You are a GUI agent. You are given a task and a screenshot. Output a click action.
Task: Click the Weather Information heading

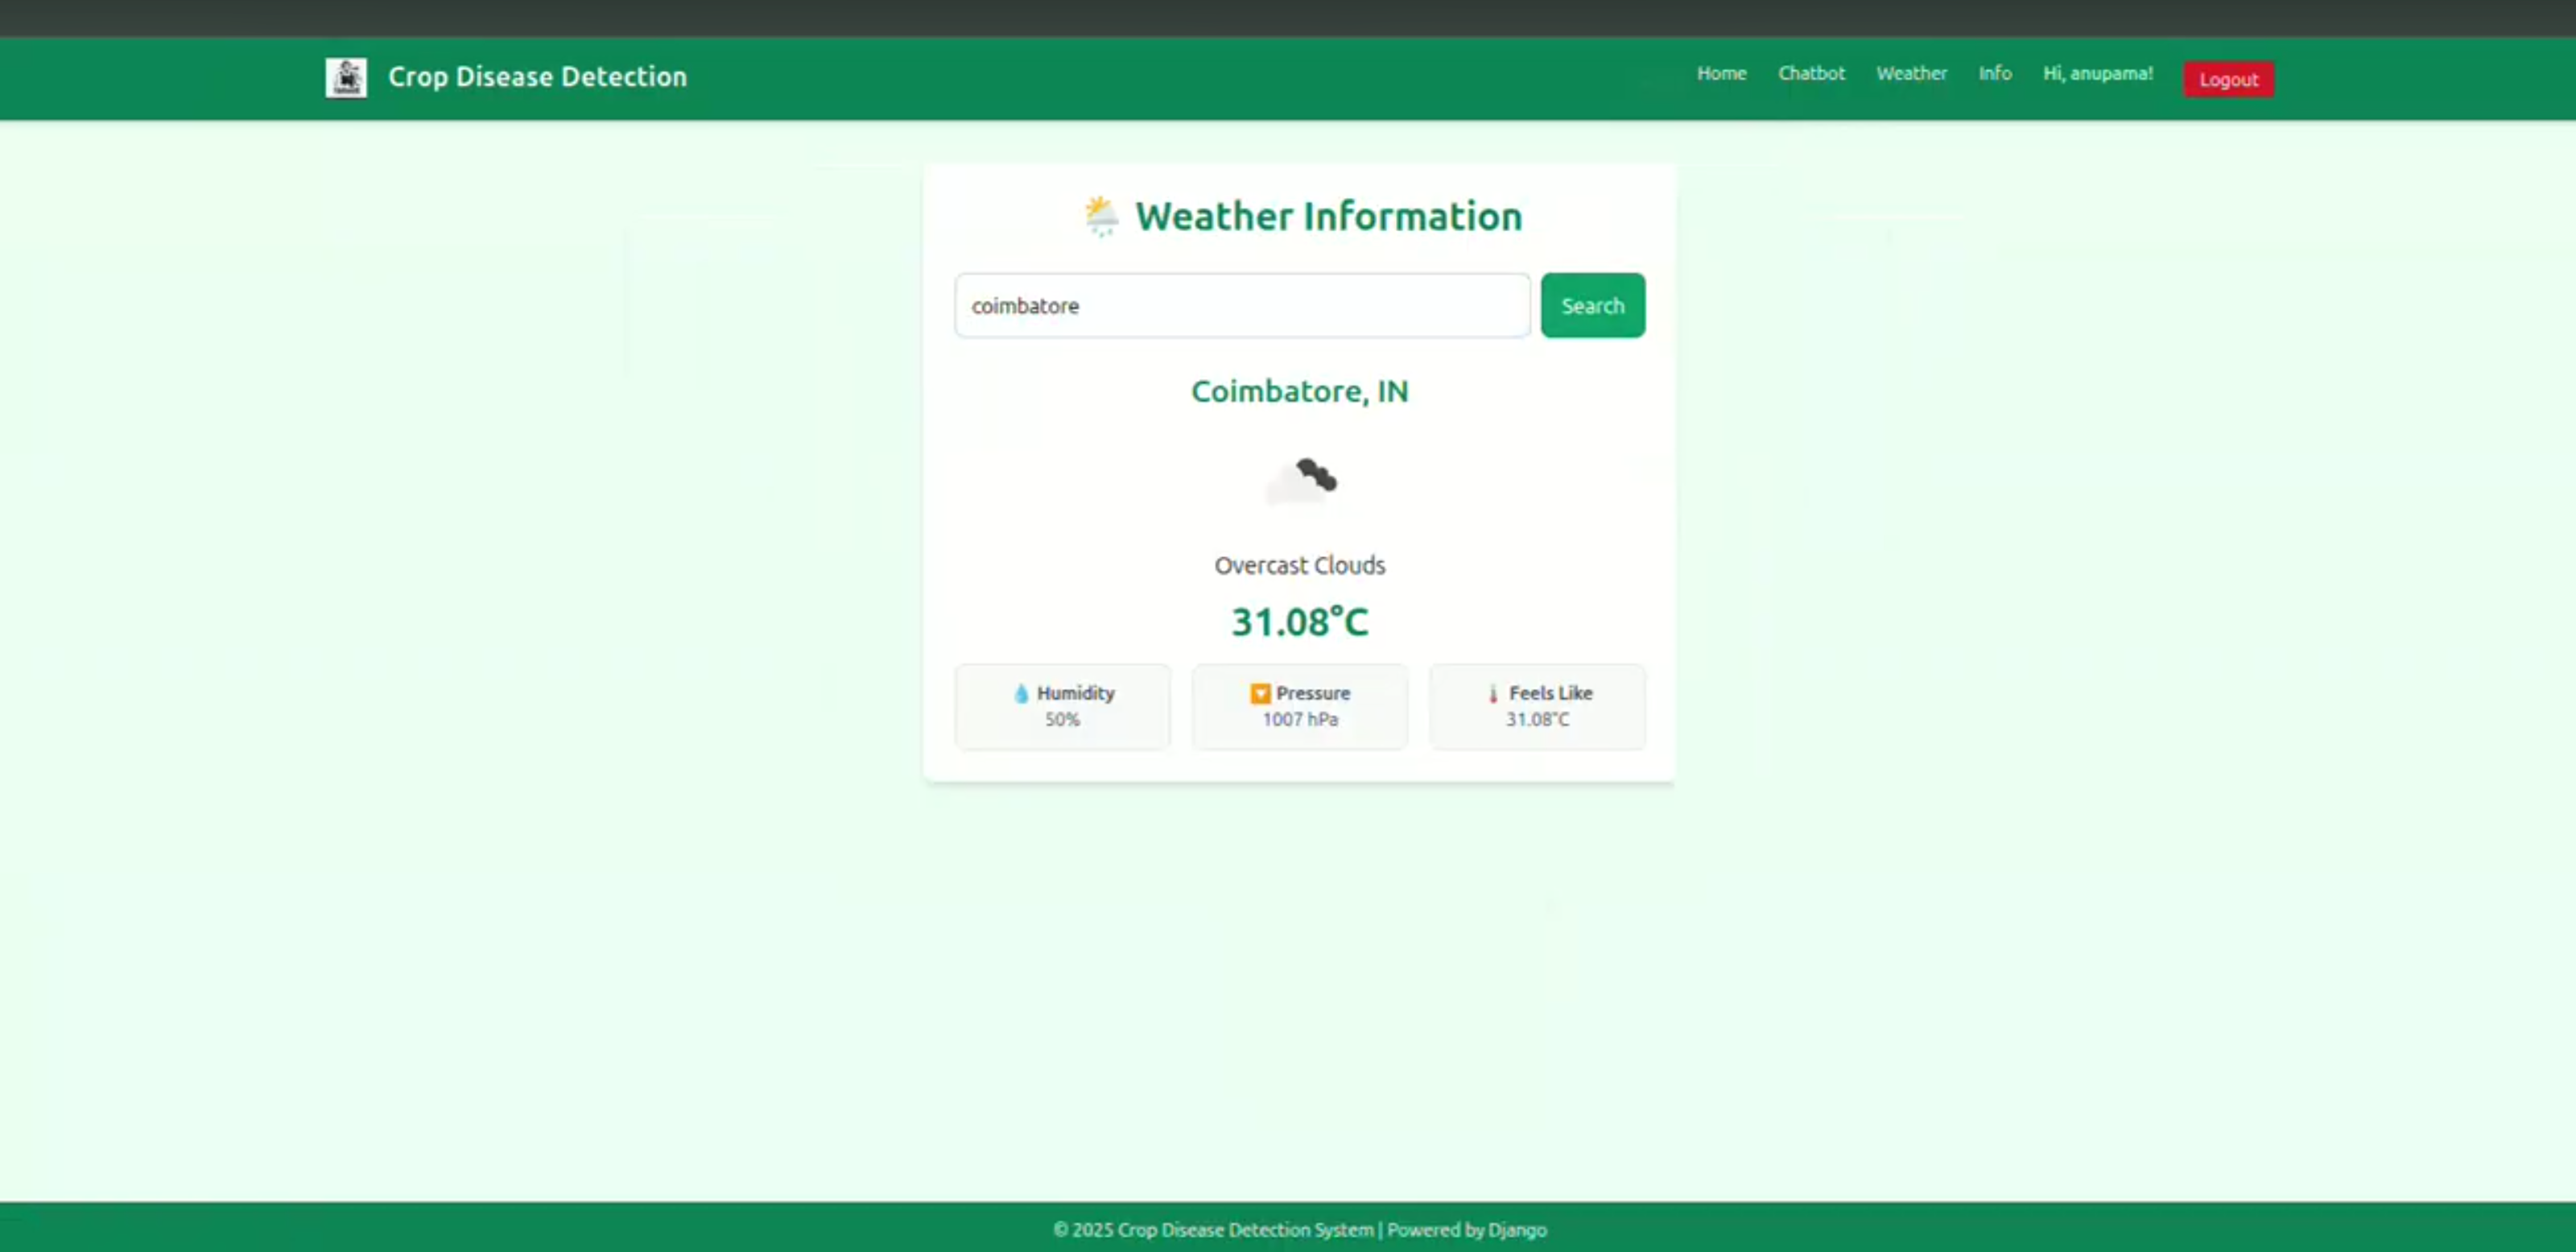tap(1328, 216)
